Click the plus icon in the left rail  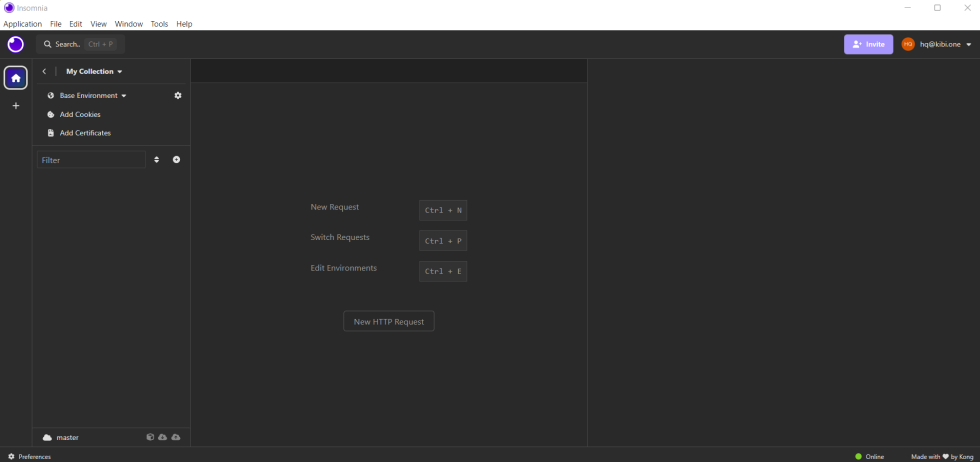[x=15, y=106]
